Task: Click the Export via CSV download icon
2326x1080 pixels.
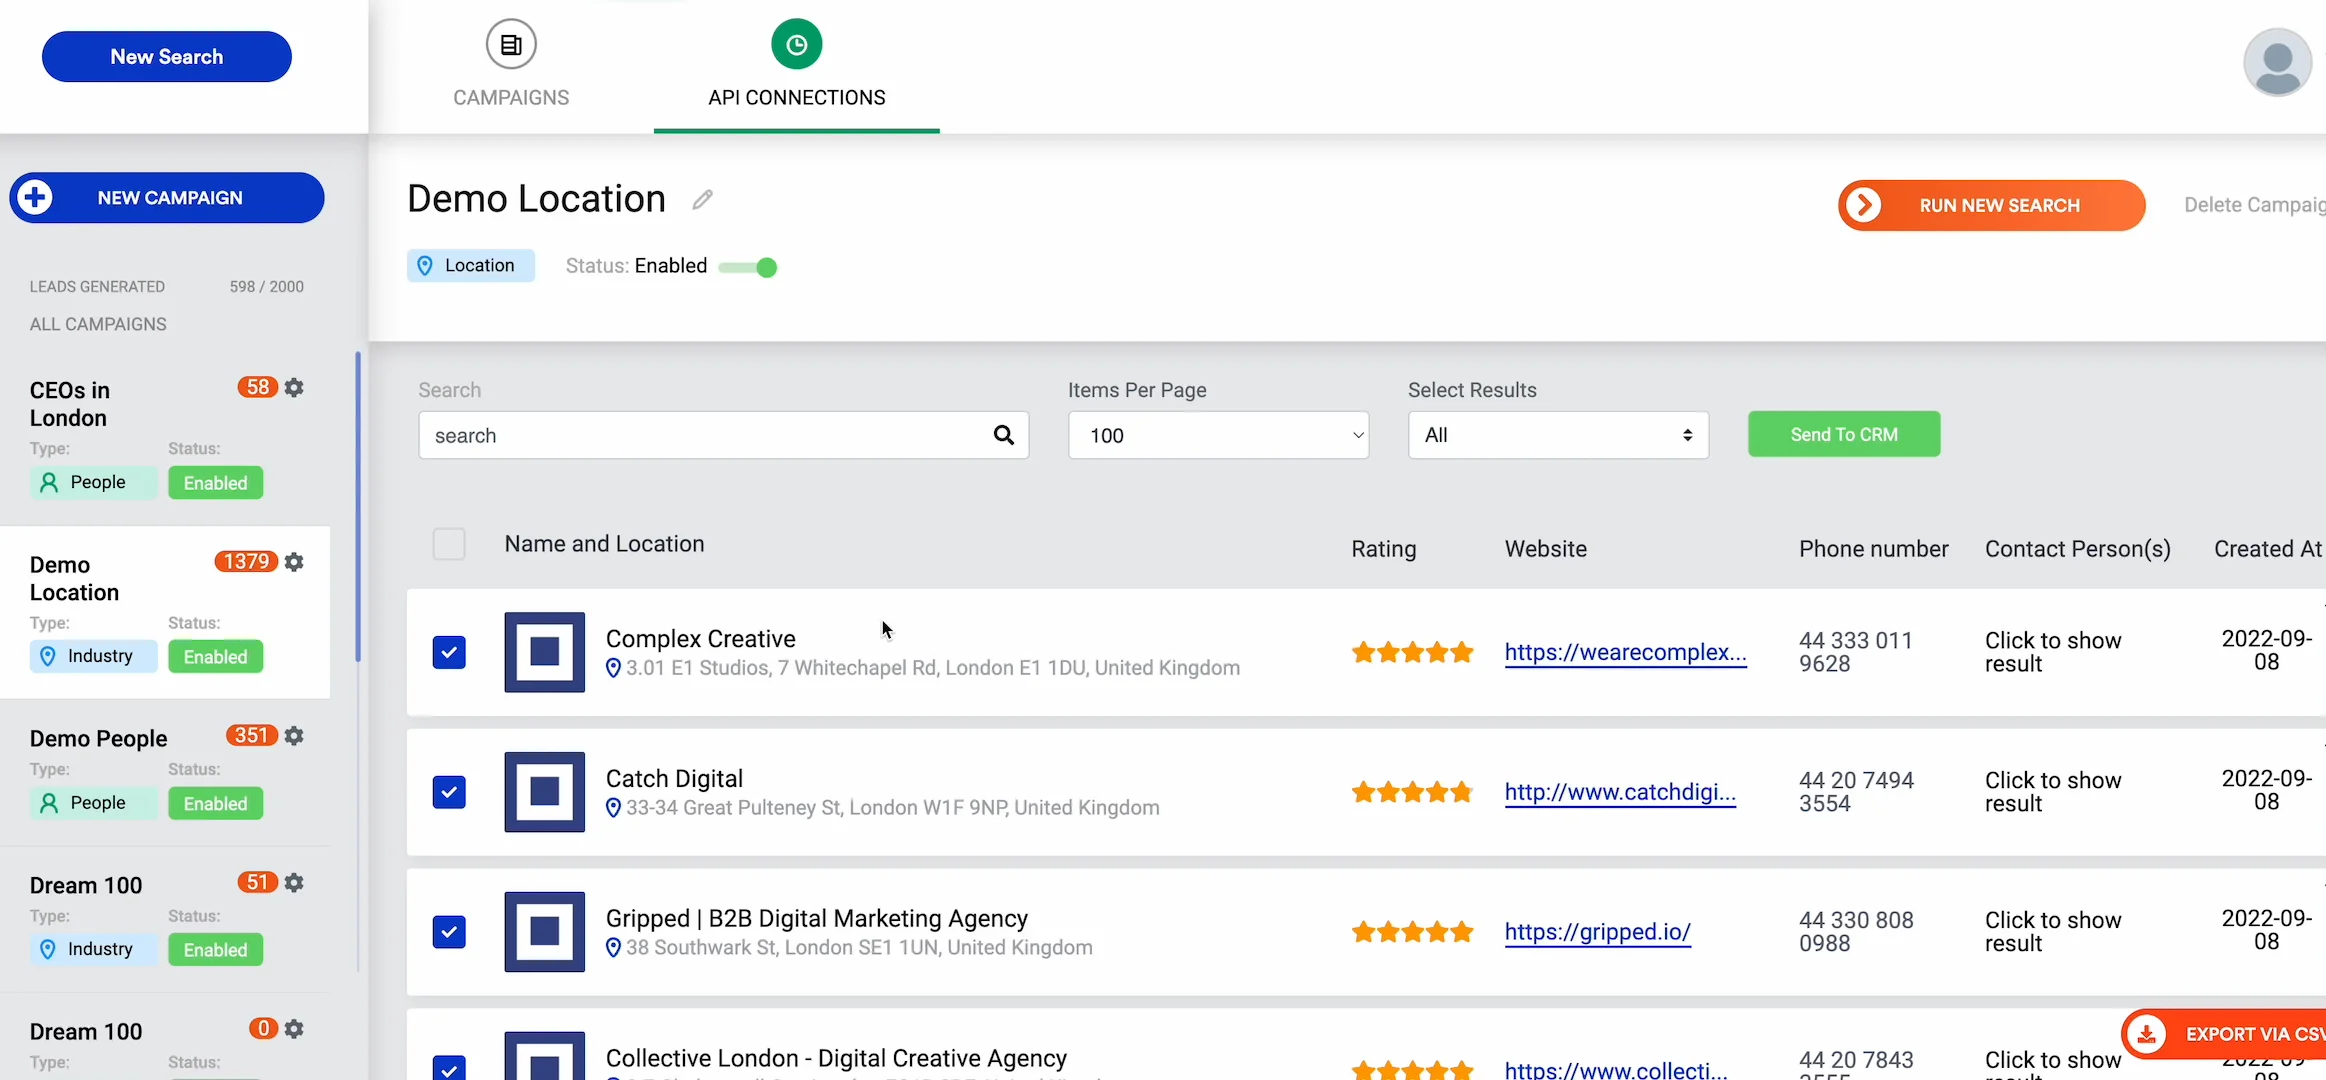Action: pos(2146,1034)
